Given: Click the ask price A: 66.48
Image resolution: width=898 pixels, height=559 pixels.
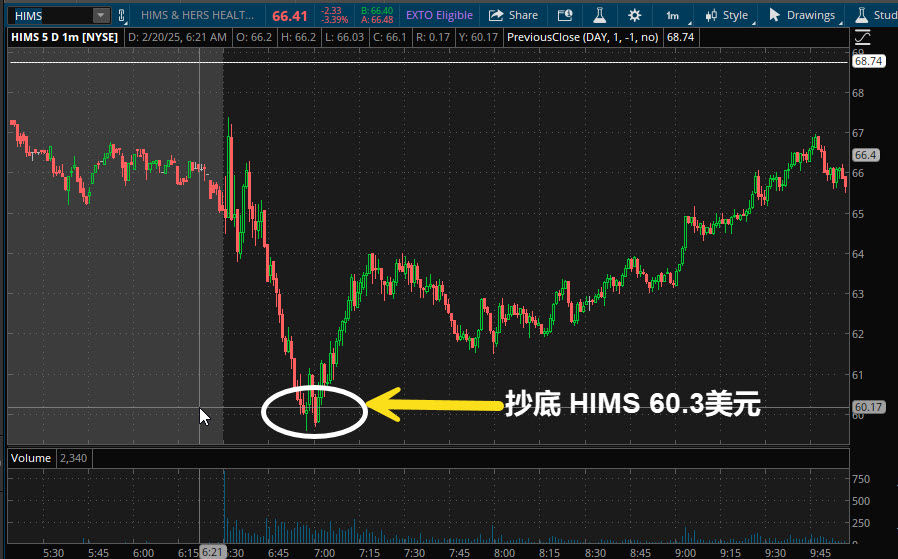Looking at the screenshot, I should tap(377, 20).
